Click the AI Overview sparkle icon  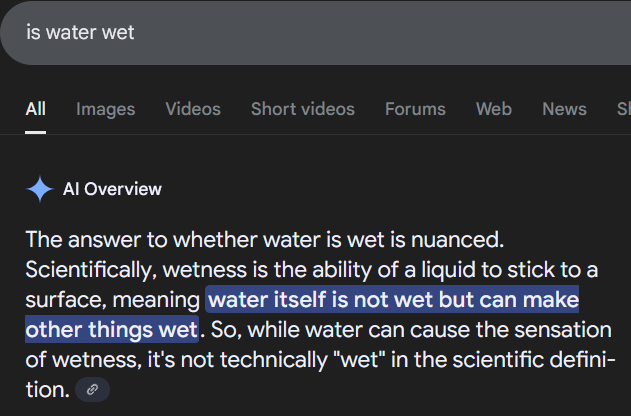tap(39, 189)
